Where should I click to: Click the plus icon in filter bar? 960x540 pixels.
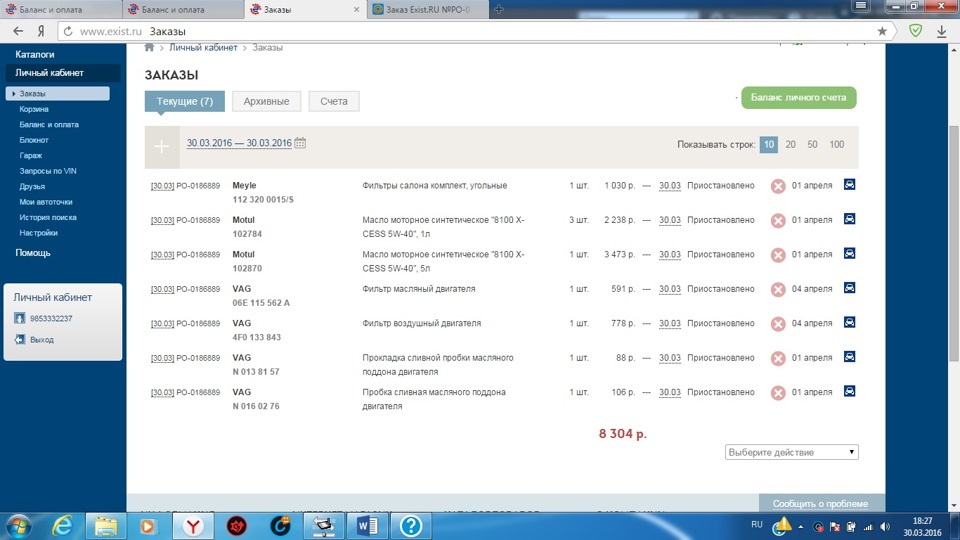tap(162, 147)
